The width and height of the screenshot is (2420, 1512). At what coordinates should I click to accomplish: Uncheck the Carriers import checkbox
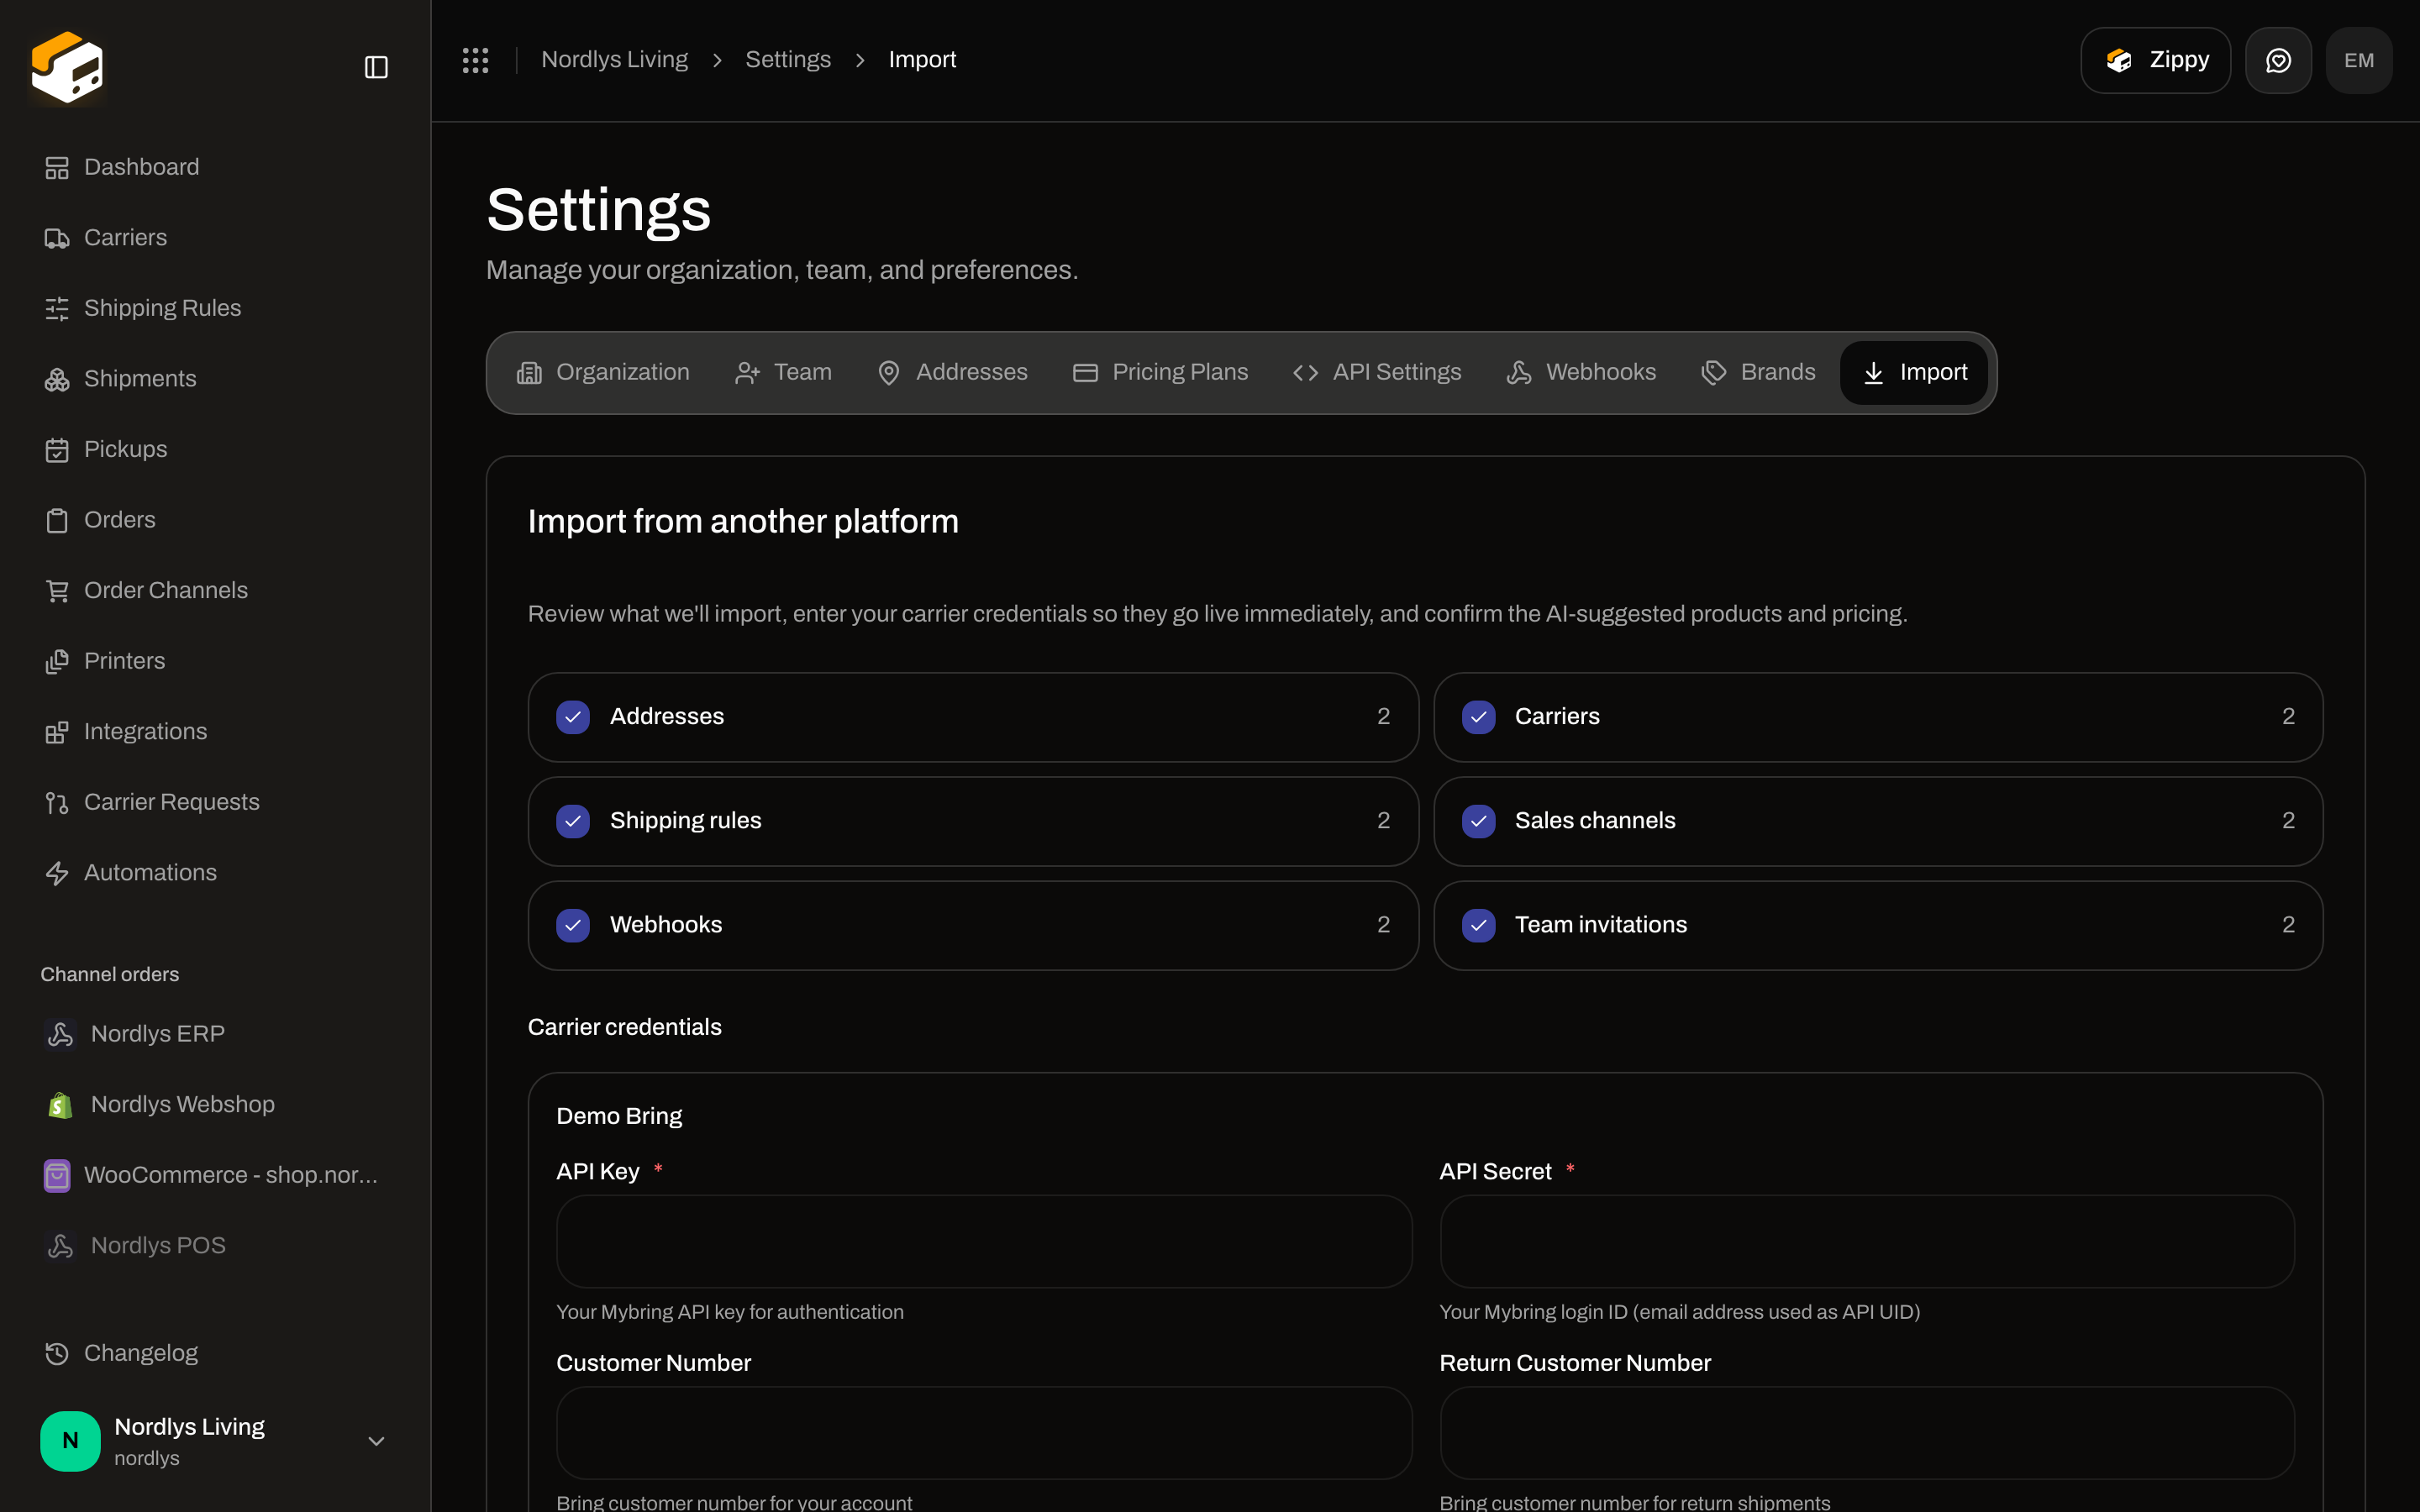coord(1478,717)
